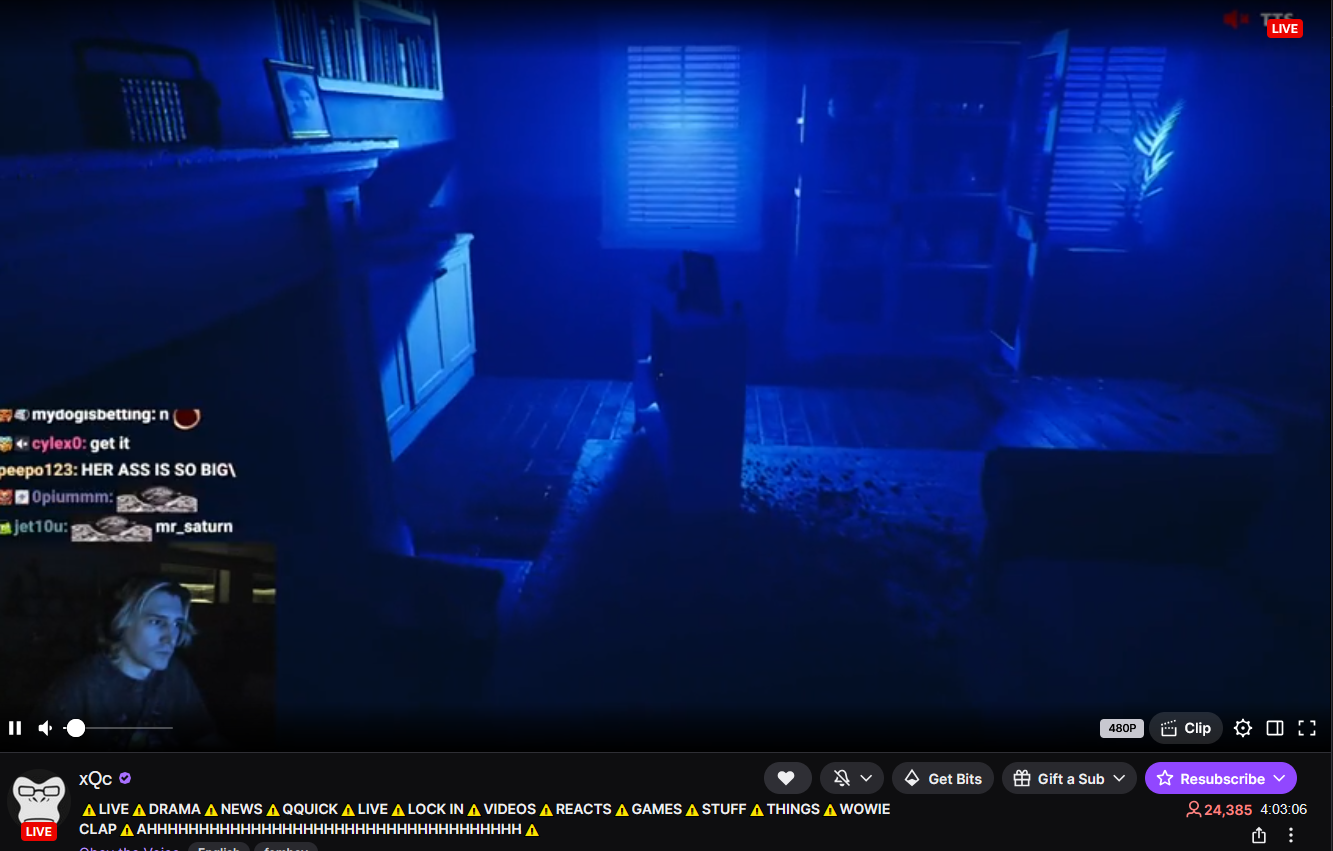The image size is (1333, 851).
Task: Click the chat message from cylex0
Action: 66,443
